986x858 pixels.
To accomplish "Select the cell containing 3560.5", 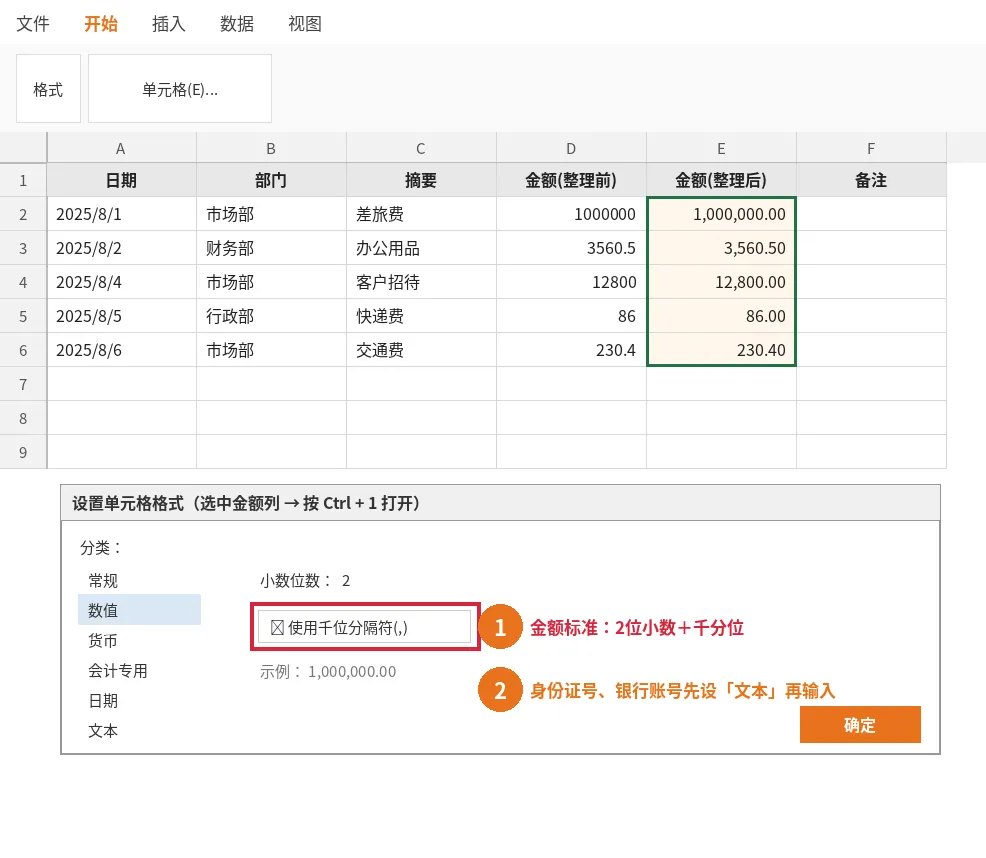I will click(x=571, y=248).
